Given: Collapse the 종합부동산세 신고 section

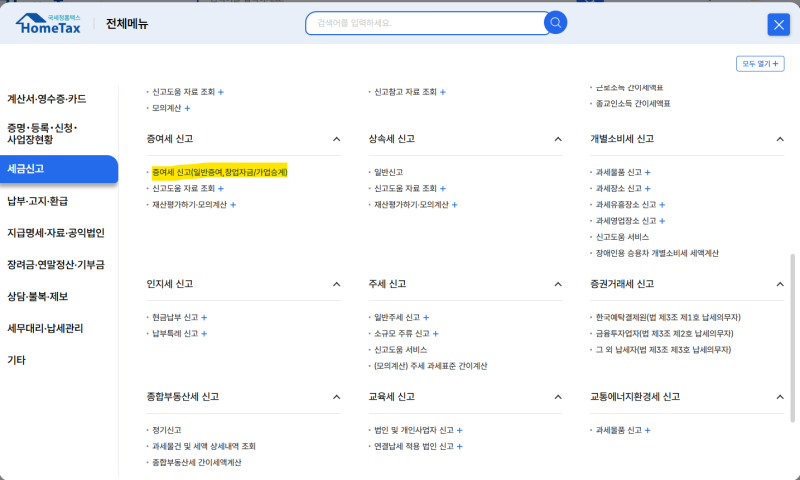Looking at the screenshot, I should click(336, 397).
